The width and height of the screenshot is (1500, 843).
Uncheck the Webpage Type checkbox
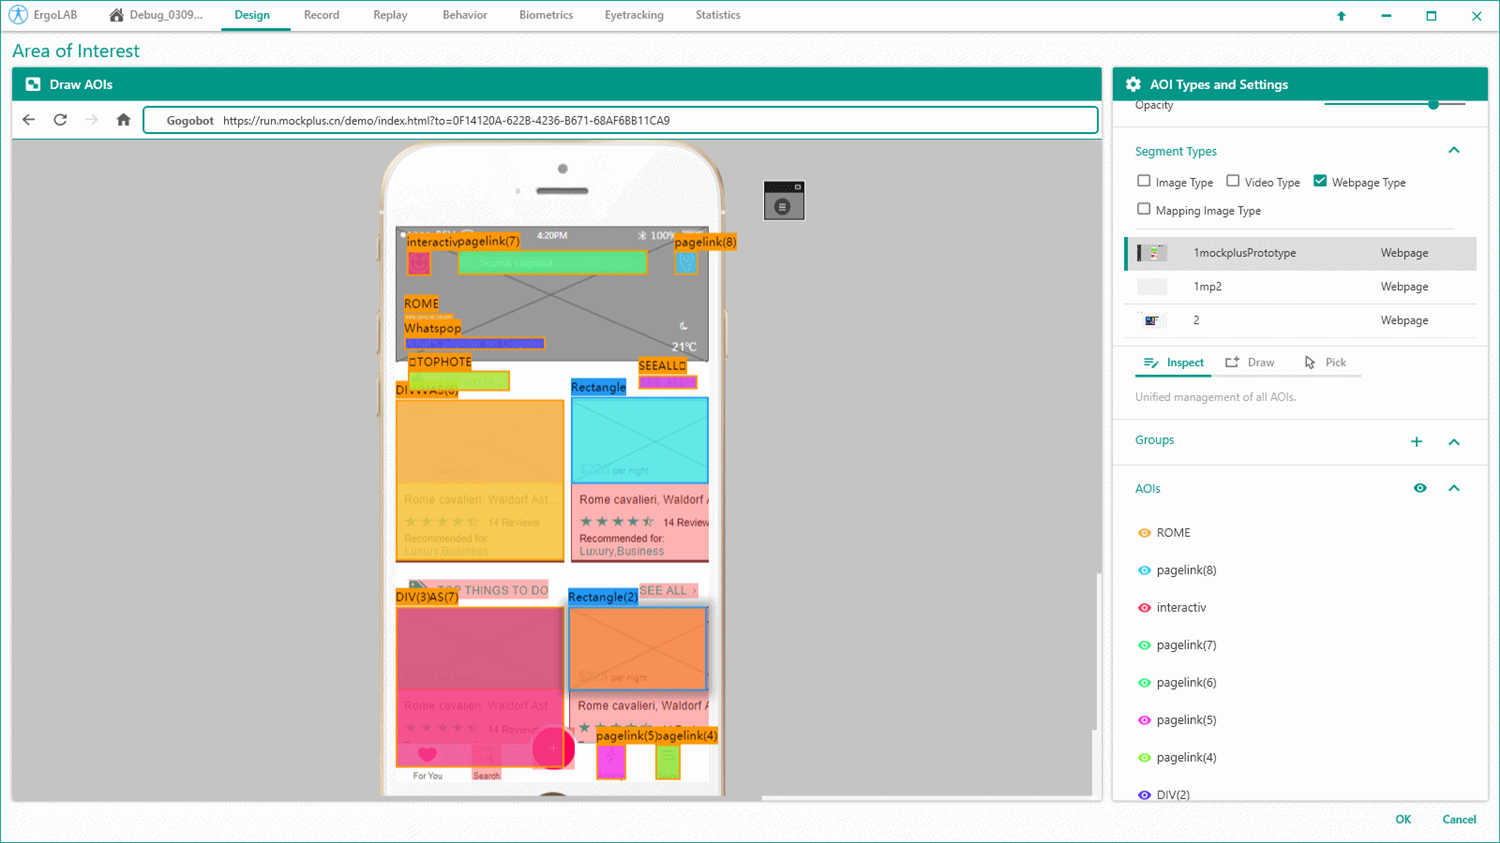[1320, 181]
